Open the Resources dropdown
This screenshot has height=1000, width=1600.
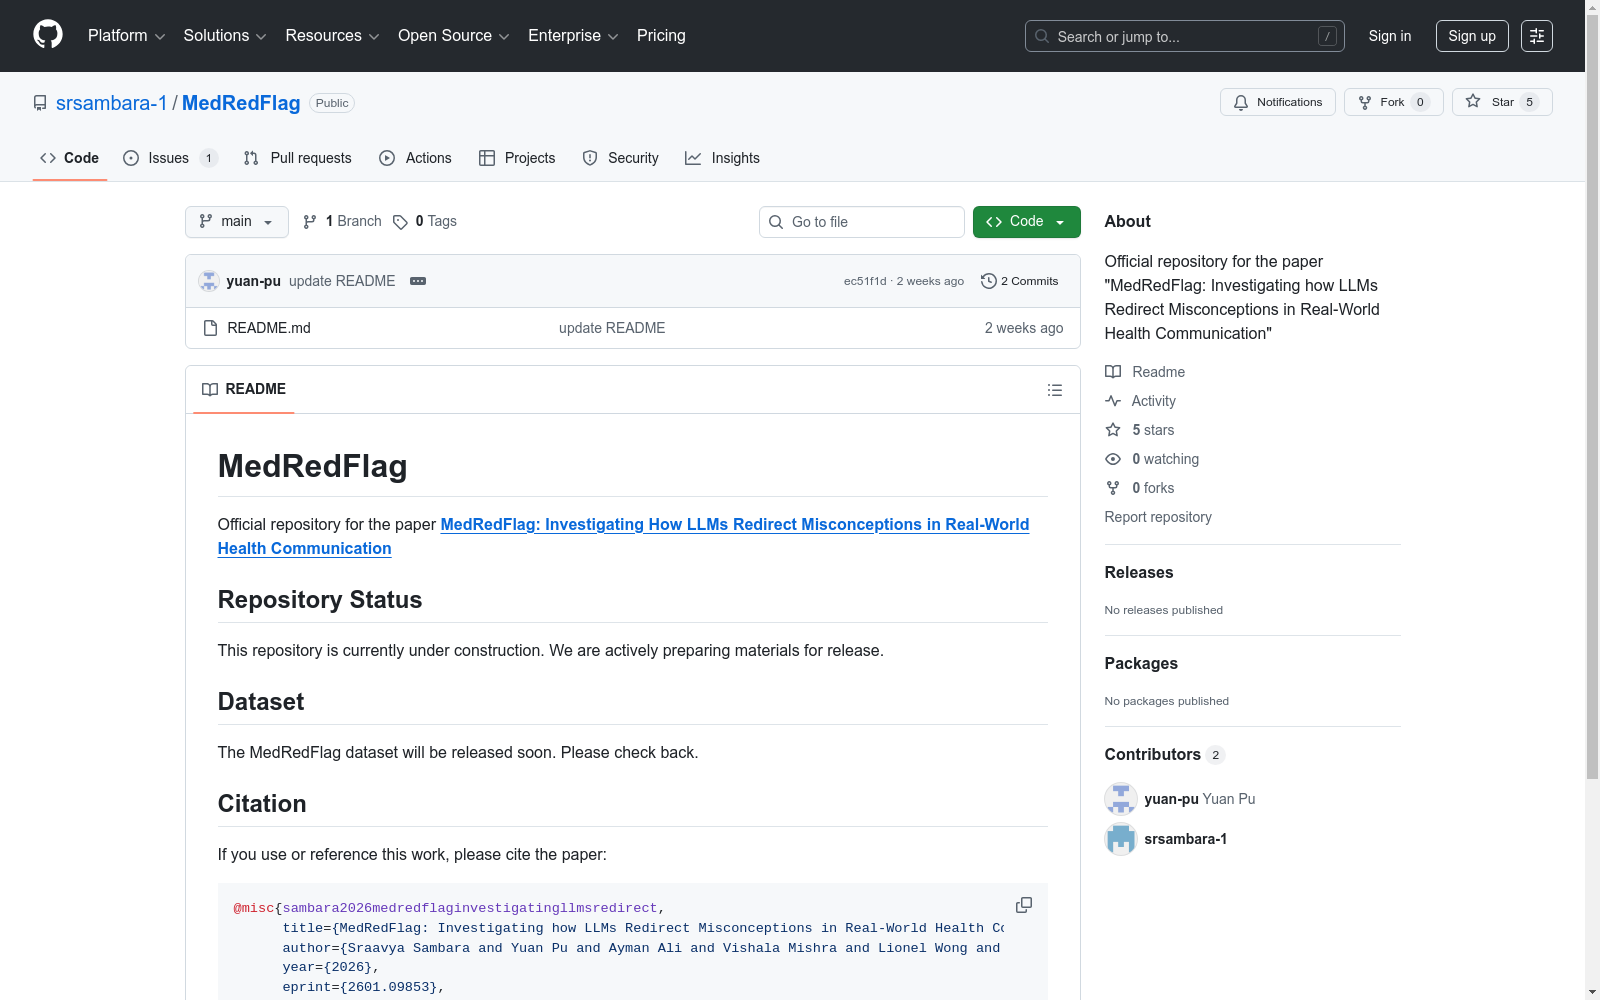click(332, 36)
